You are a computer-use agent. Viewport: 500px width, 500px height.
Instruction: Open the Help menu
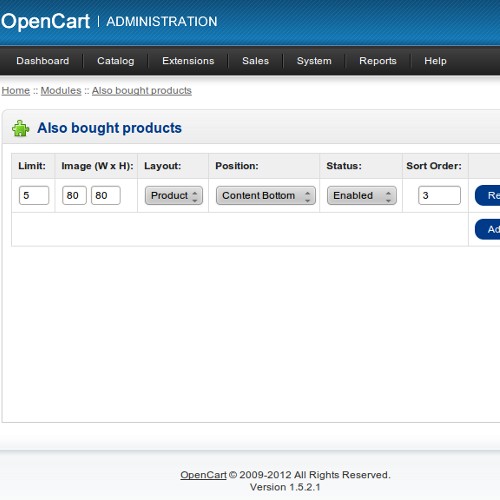click(x=435, y=61)
